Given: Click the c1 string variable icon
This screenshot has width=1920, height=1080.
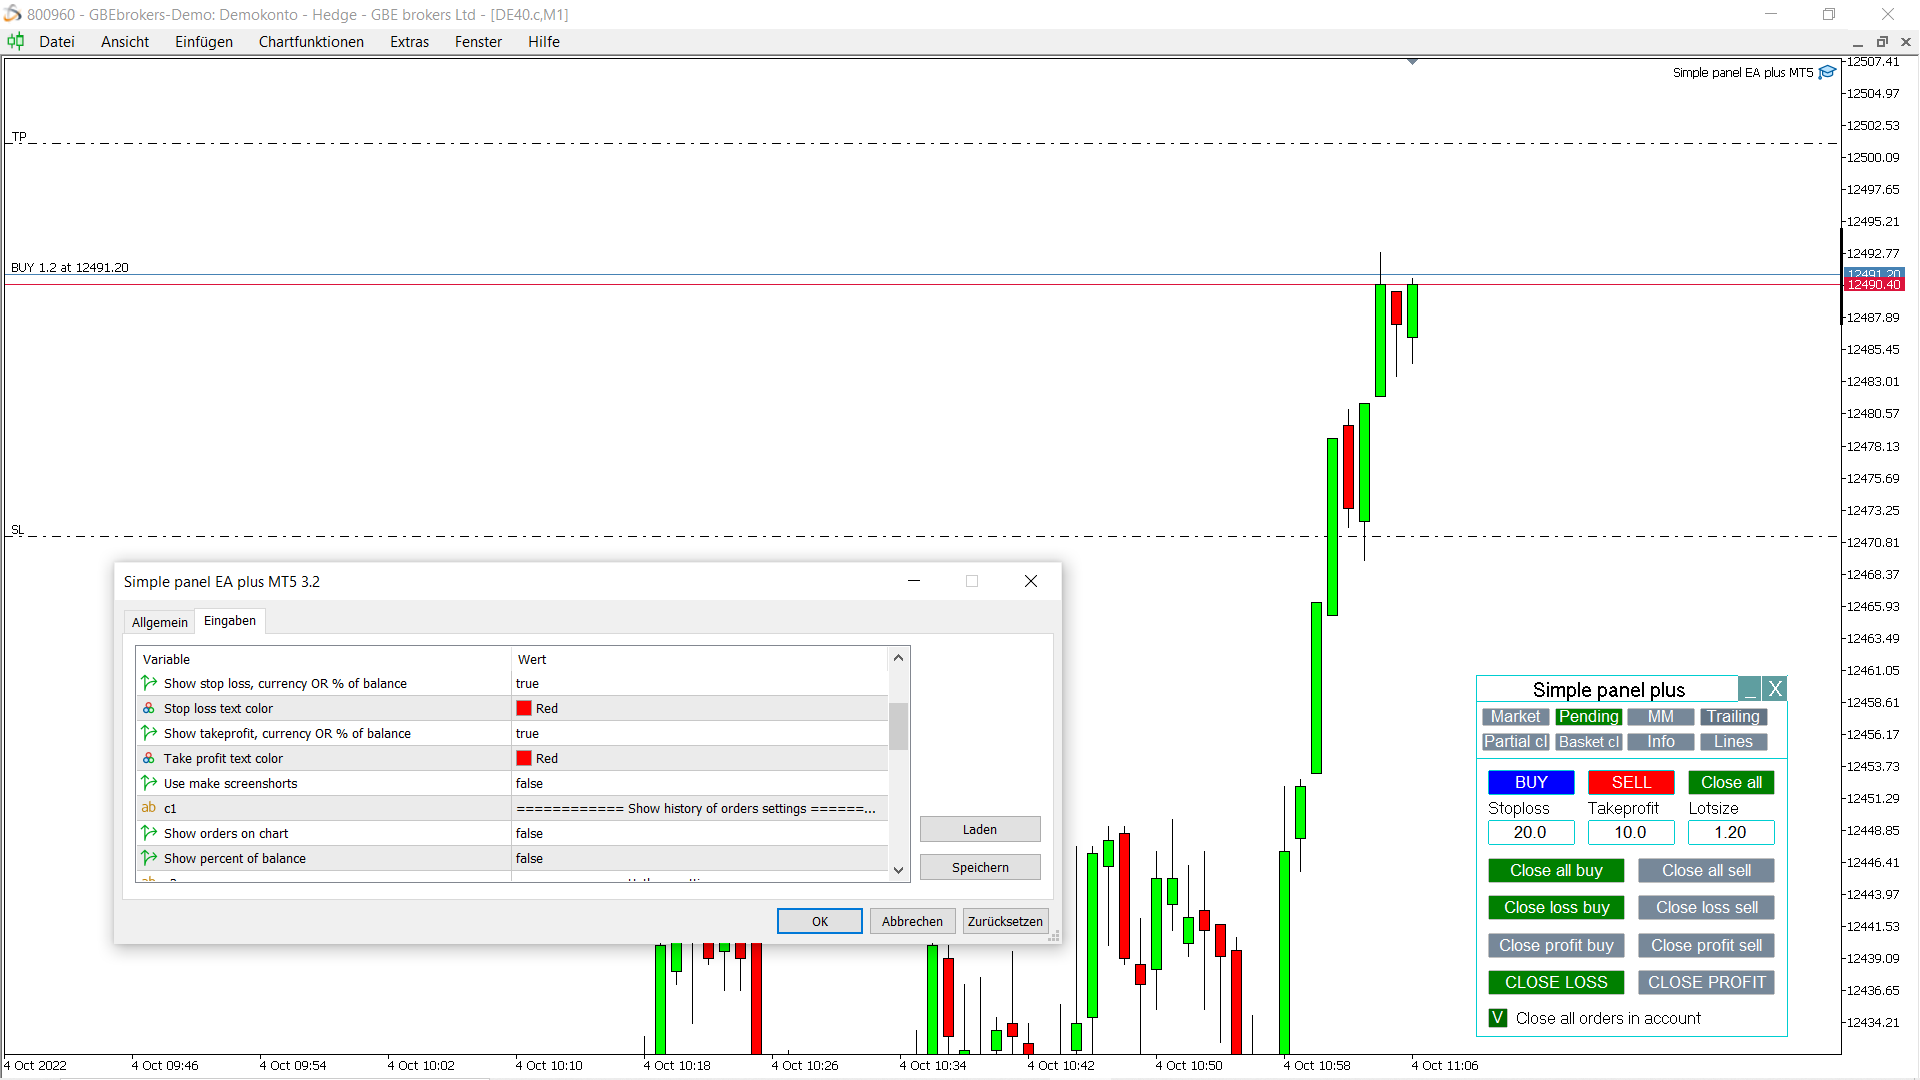Looking at the screenshot, I should (149, 808).
